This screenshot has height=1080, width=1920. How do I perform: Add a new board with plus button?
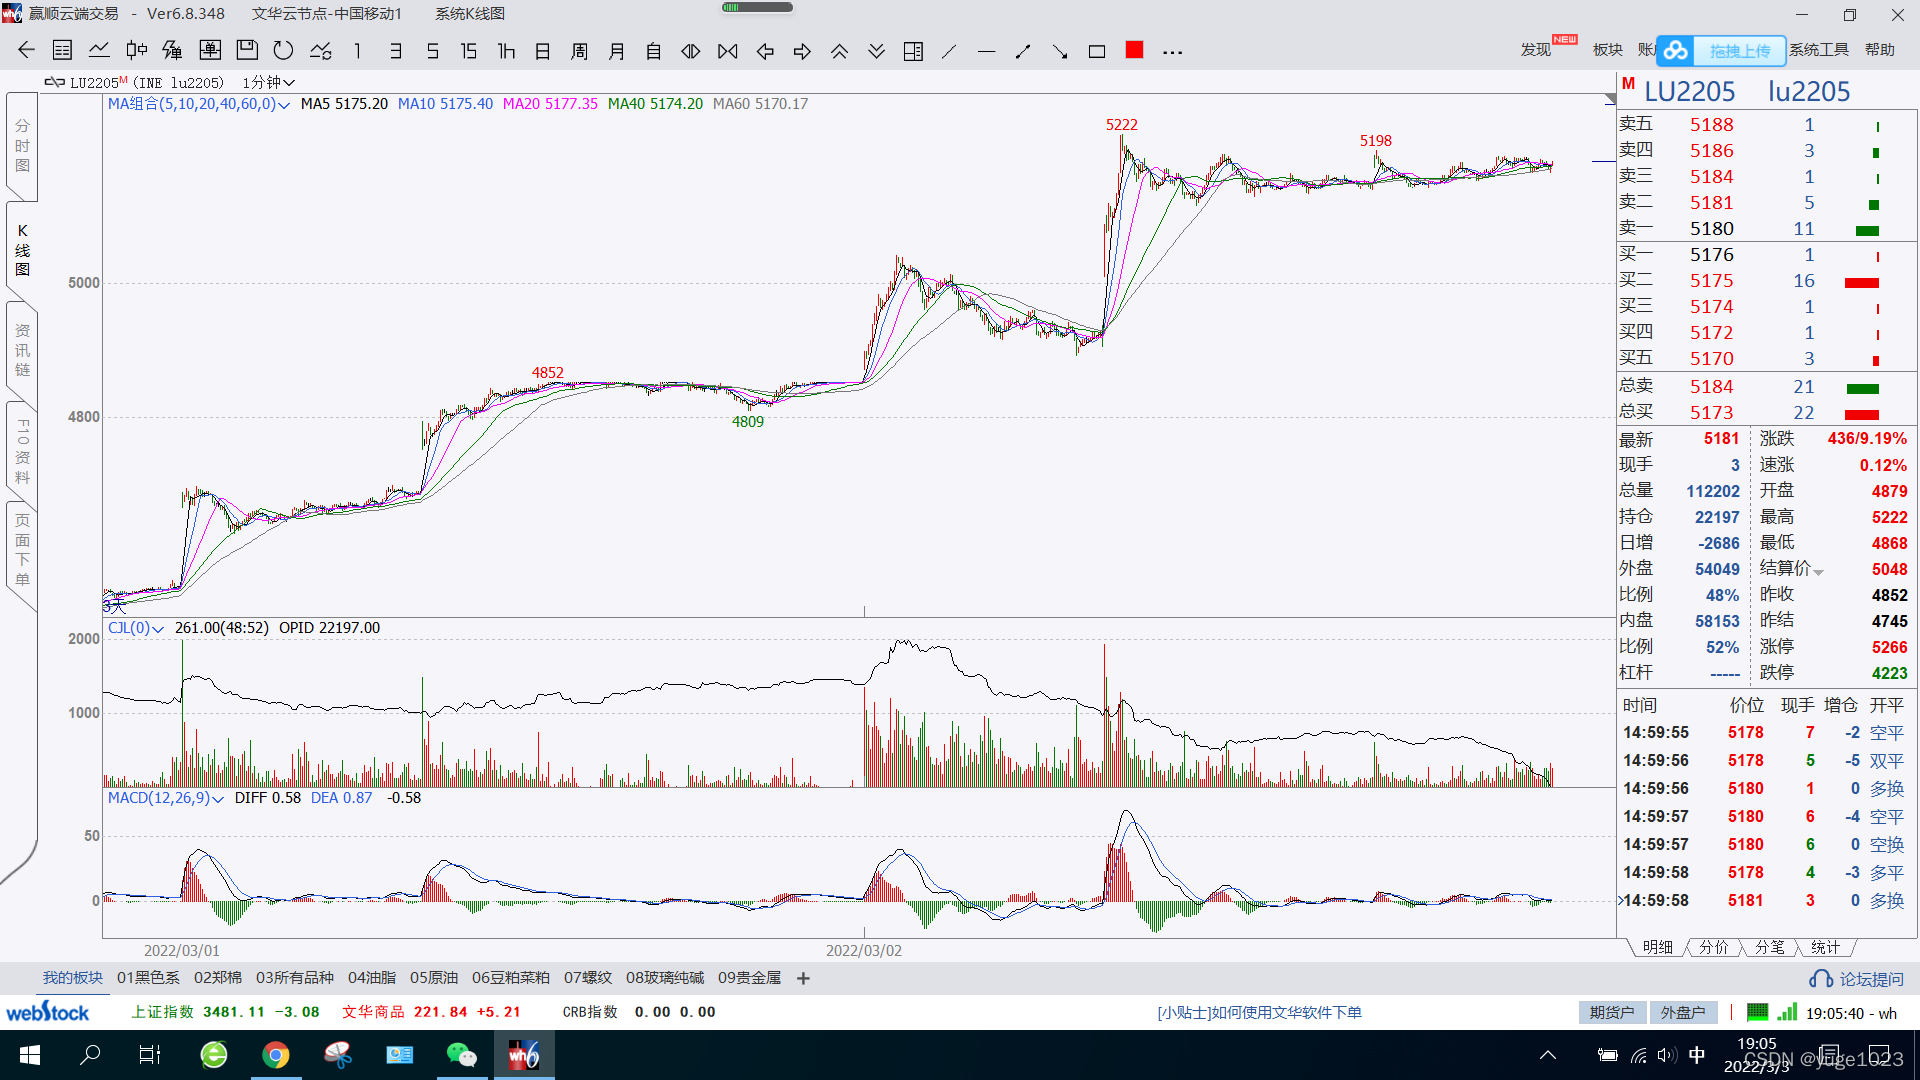point(803,978)
